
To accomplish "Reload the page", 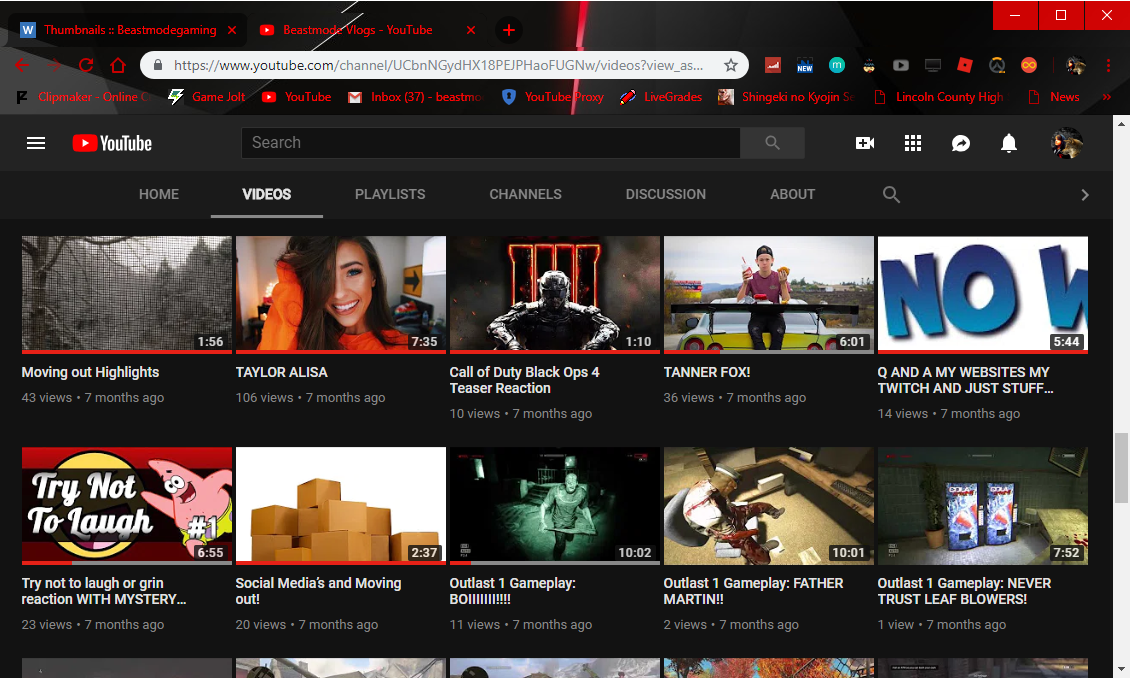I will (x=86, y=66).
